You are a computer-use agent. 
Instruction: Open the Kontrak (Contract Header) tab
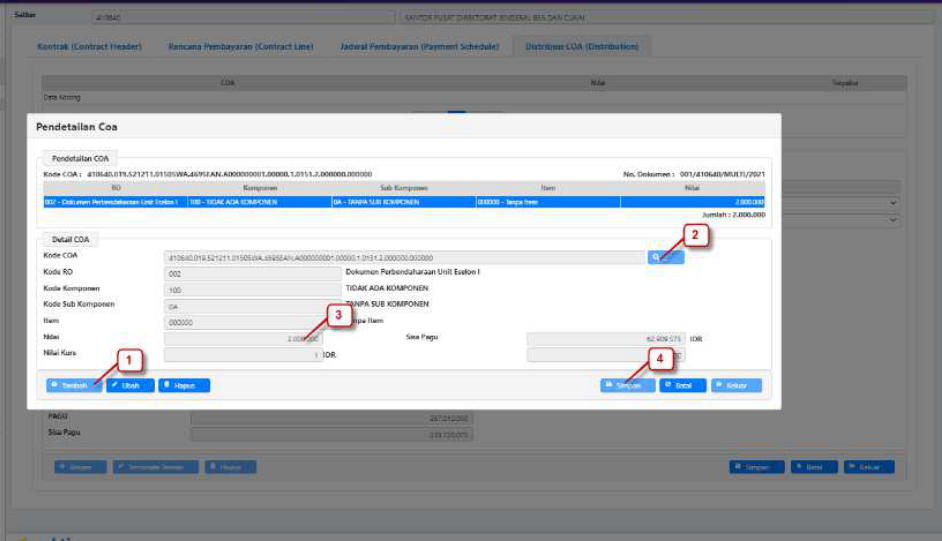coord(89,47)
